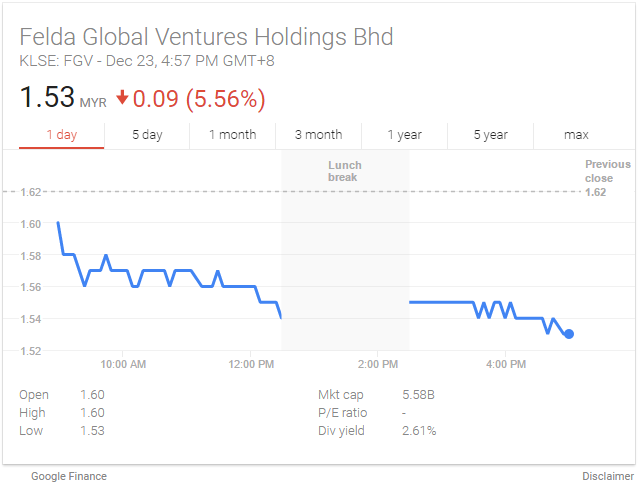Image resolution: width=638 pixels, height=486 pixels.
Task: Click the blue current price dot
Action: 569,334
